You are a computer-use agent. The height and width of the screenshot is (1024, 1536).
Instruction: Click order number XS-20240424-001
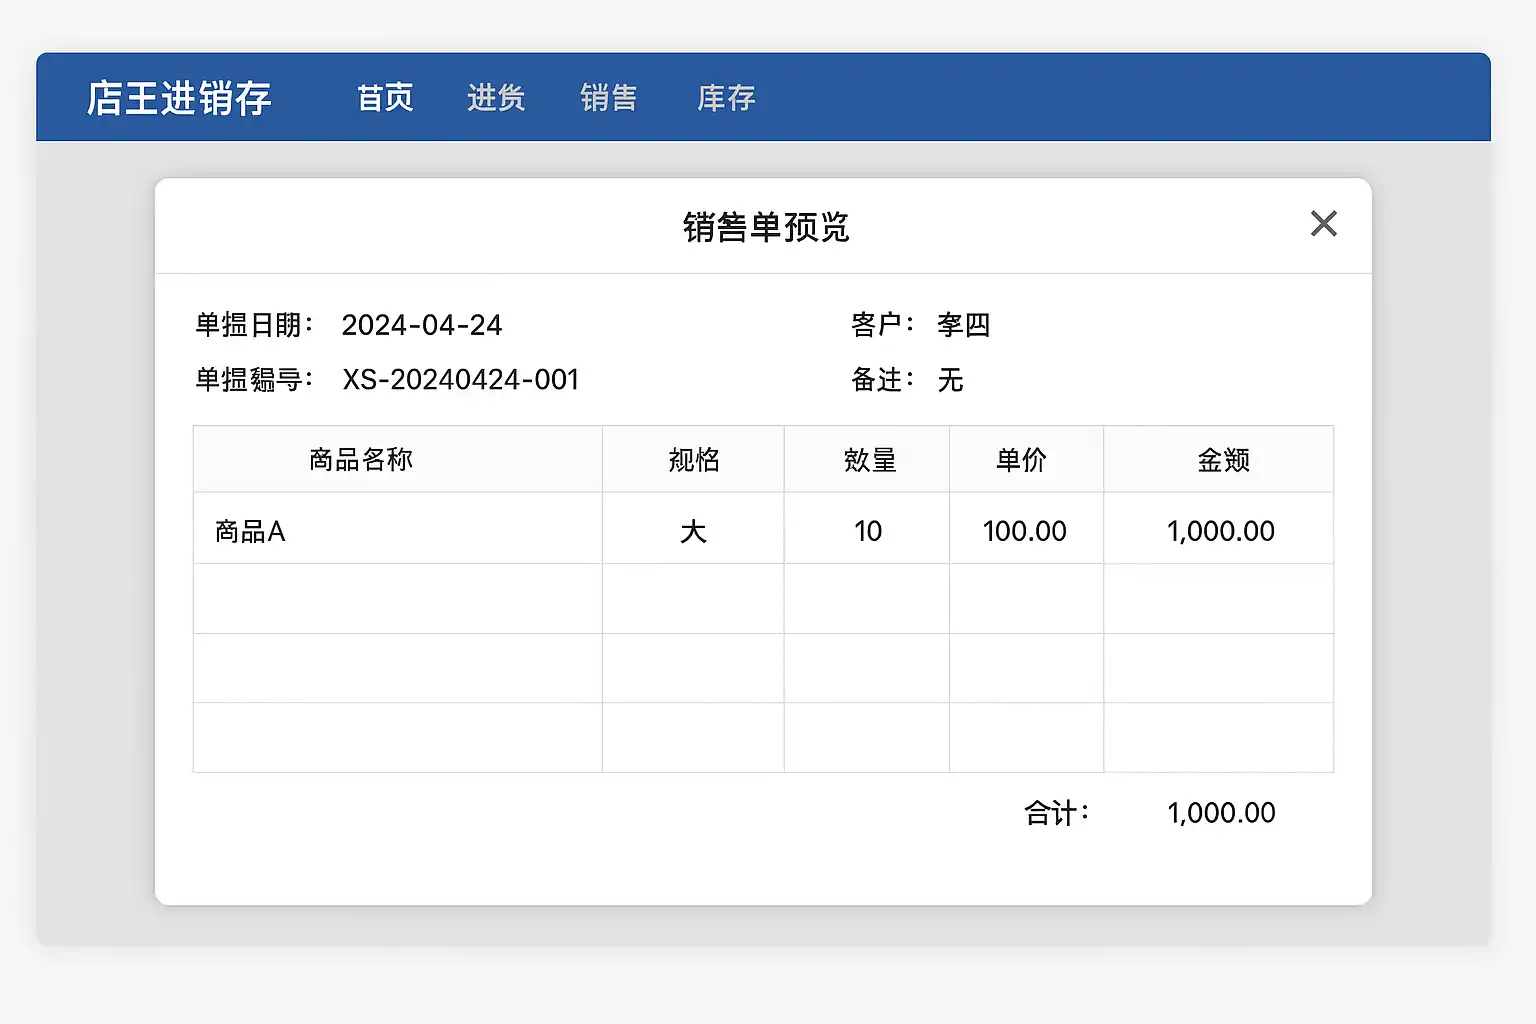coord(460,380)
